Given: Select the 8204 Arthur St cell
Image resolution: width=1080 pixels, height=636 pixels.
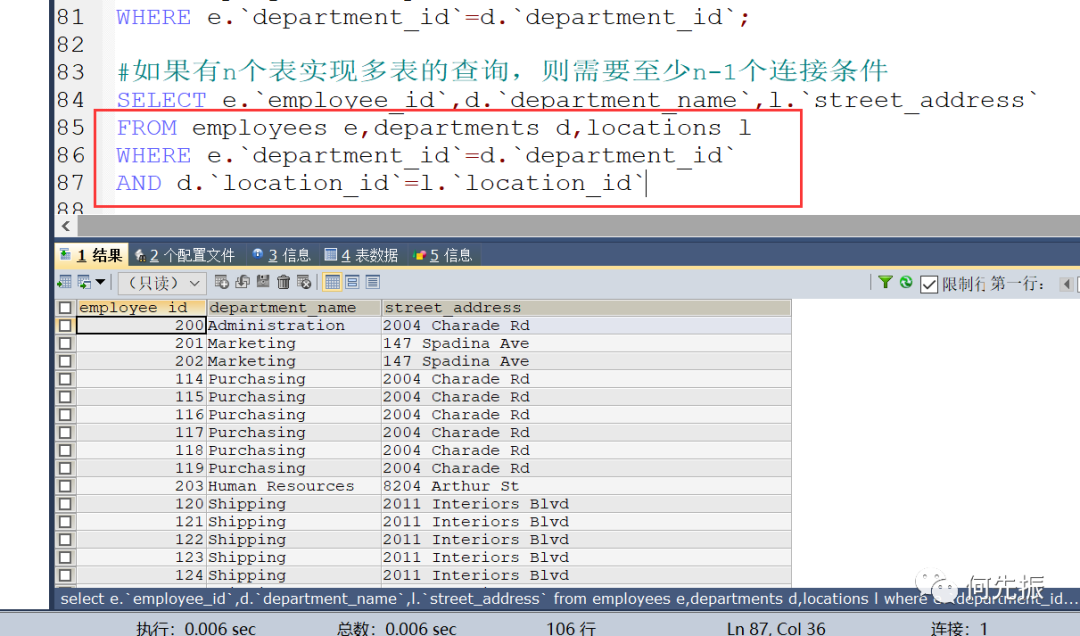Looking at the screenshot, I should pyautogui.click(x=586, y=486).
